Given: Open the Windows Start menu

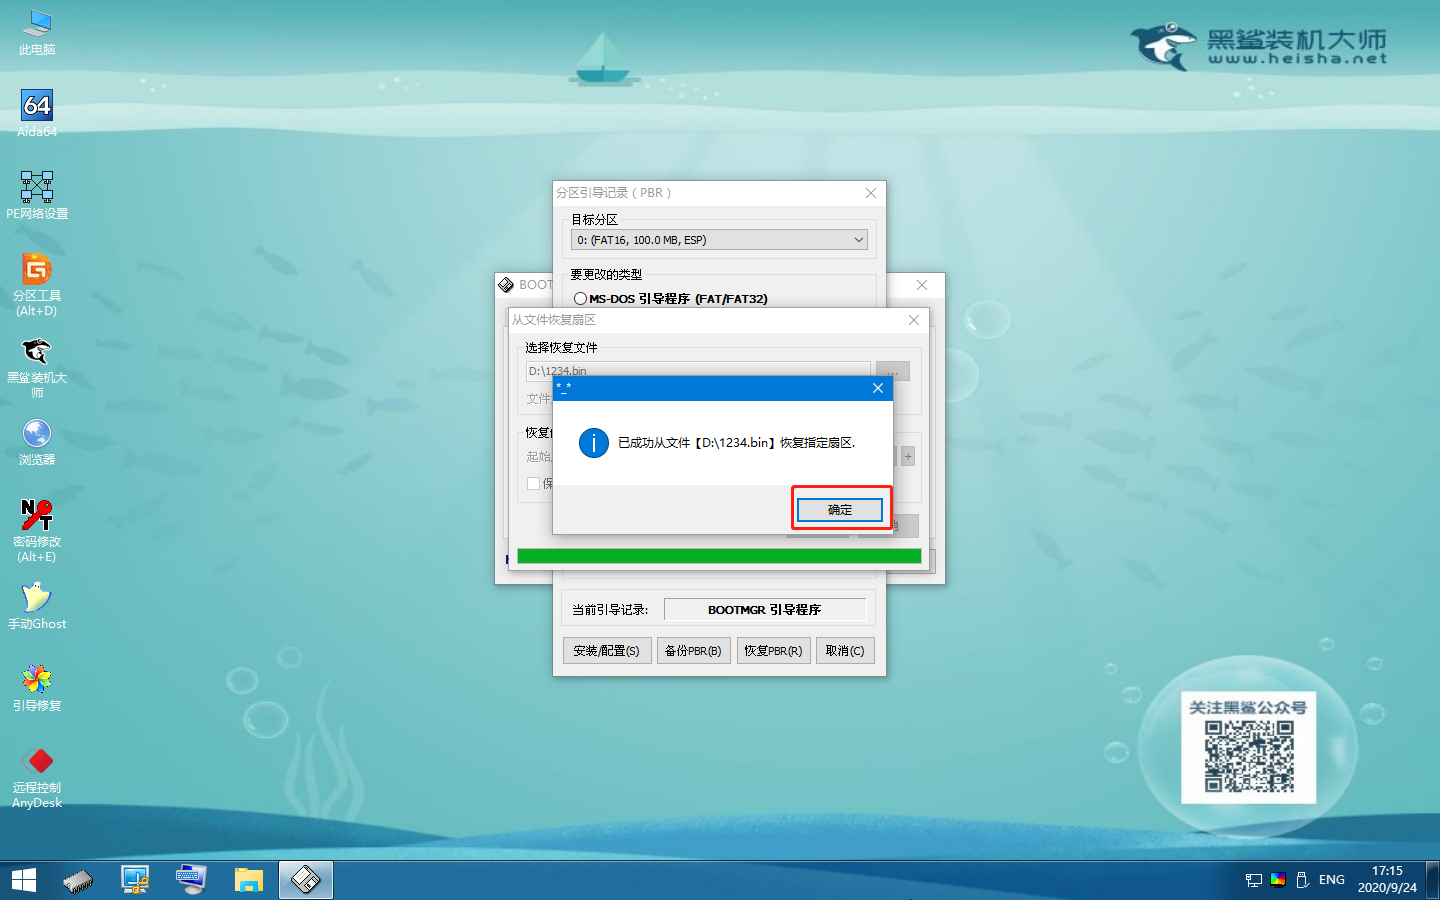Looking at the screenshot, I should (24, 880).
